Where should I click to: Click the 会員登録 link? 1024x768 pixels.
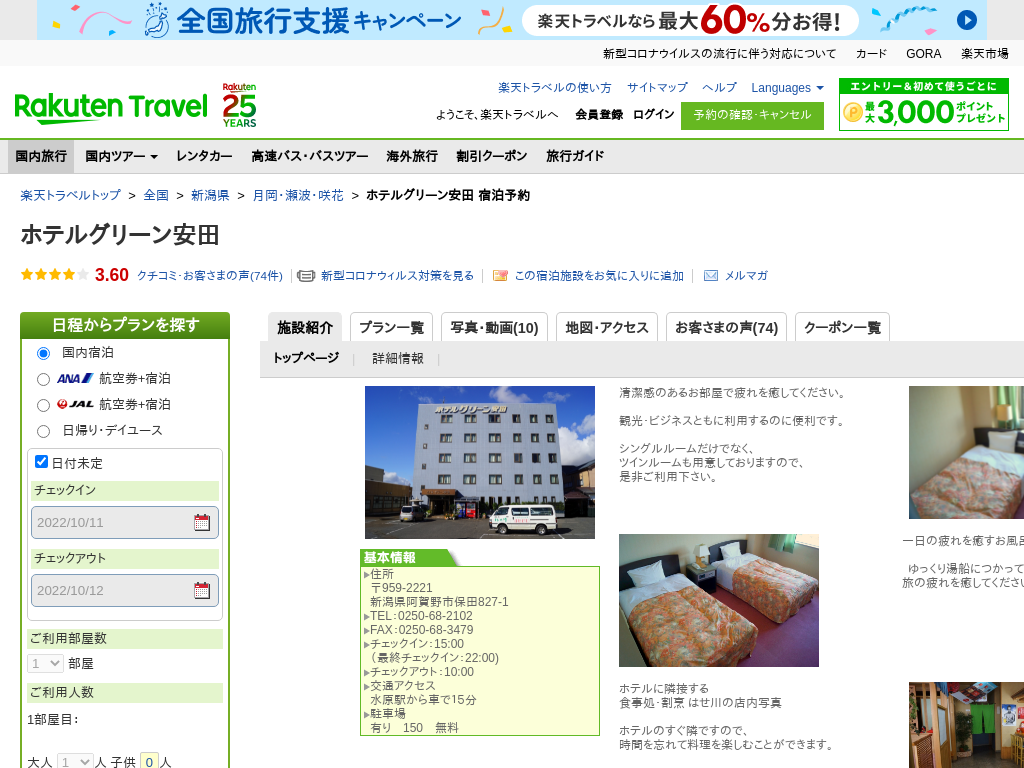pos(599,114)
